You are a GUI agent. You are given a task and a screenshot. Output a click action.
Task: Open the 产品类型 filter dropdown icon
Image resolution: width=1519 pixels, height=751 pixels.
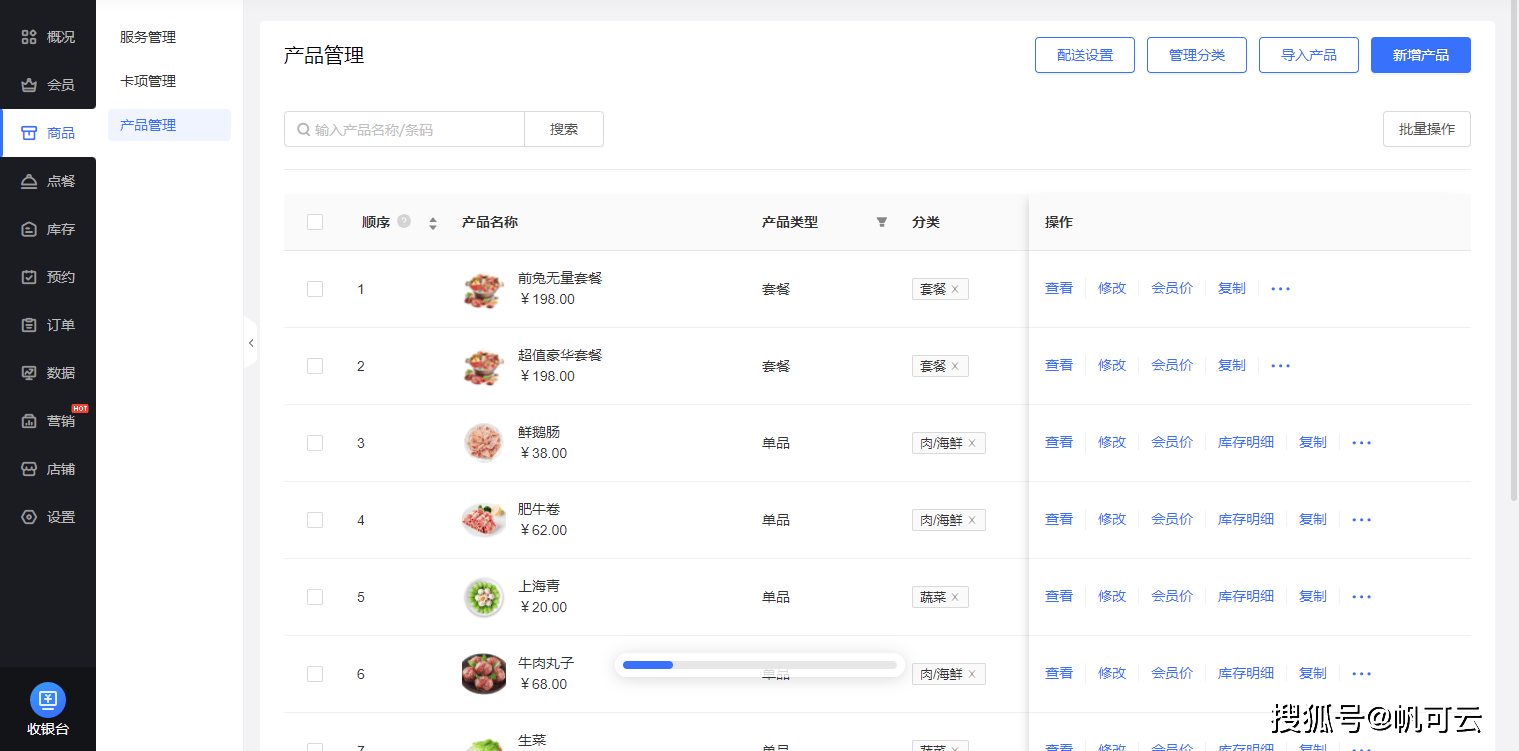[882, 222]
